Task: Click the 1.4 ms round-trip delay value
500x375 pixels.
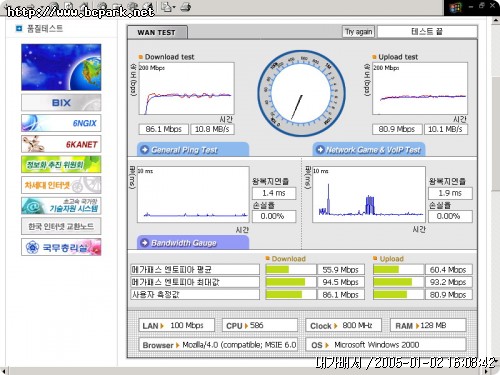Action: 274,193
